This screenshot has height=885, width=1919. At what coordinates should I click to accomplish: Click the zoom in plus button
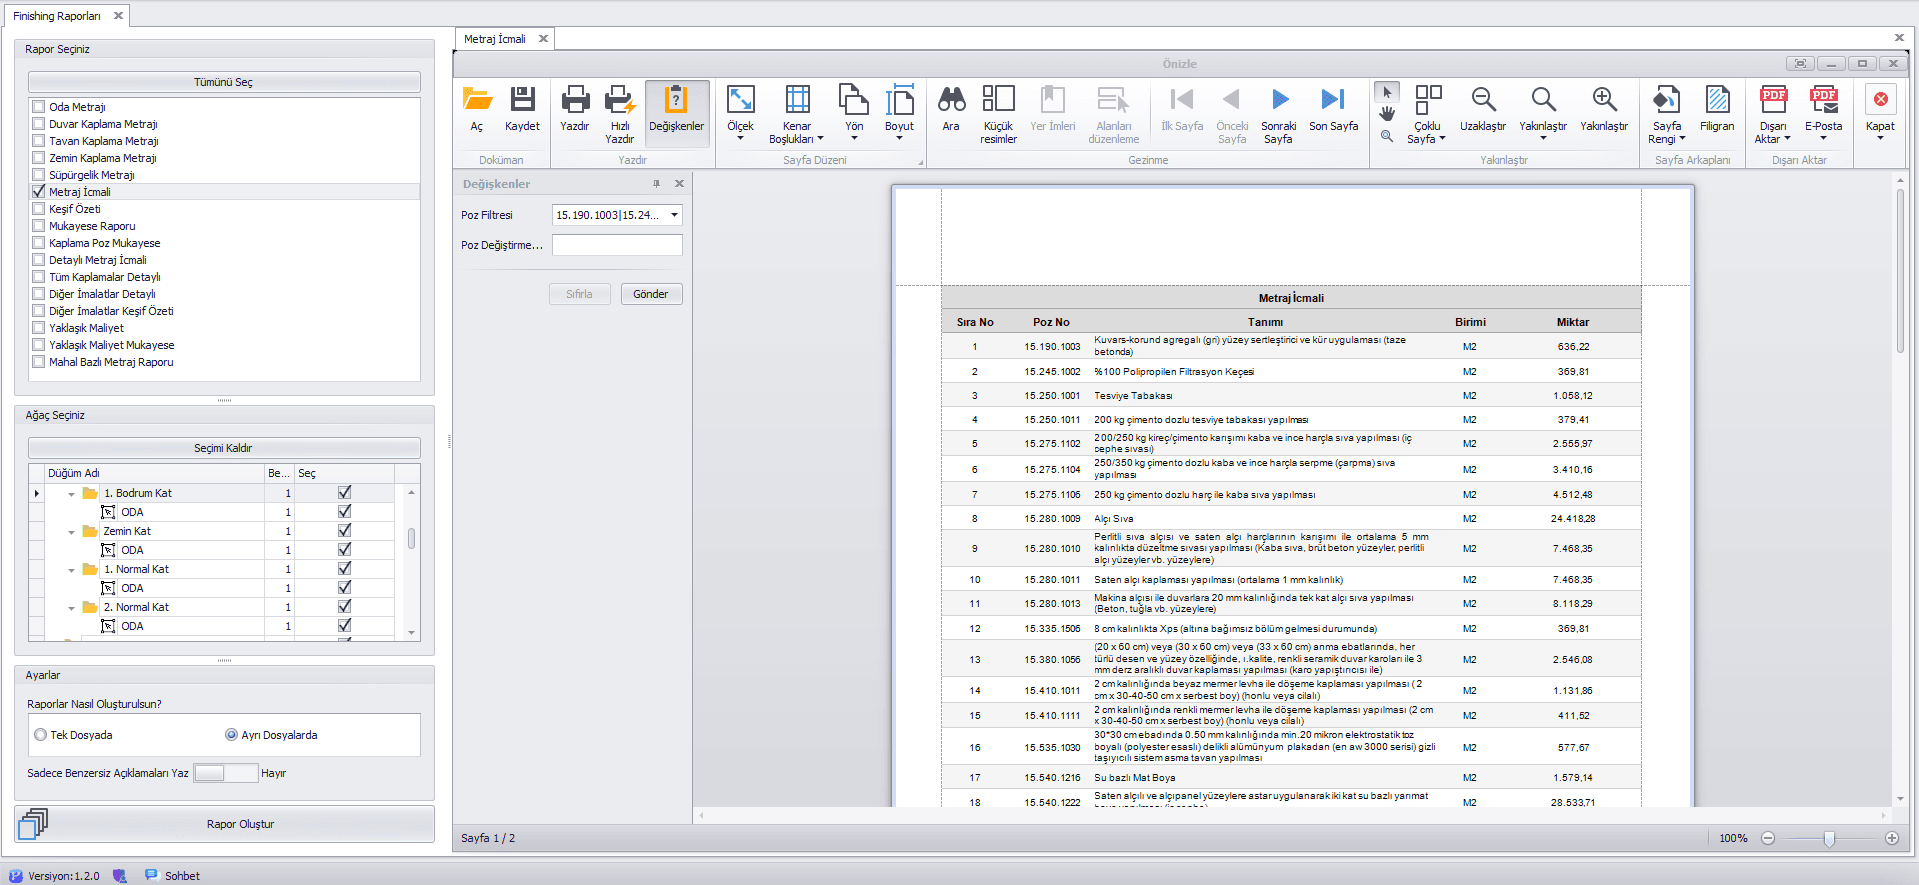1892,838
